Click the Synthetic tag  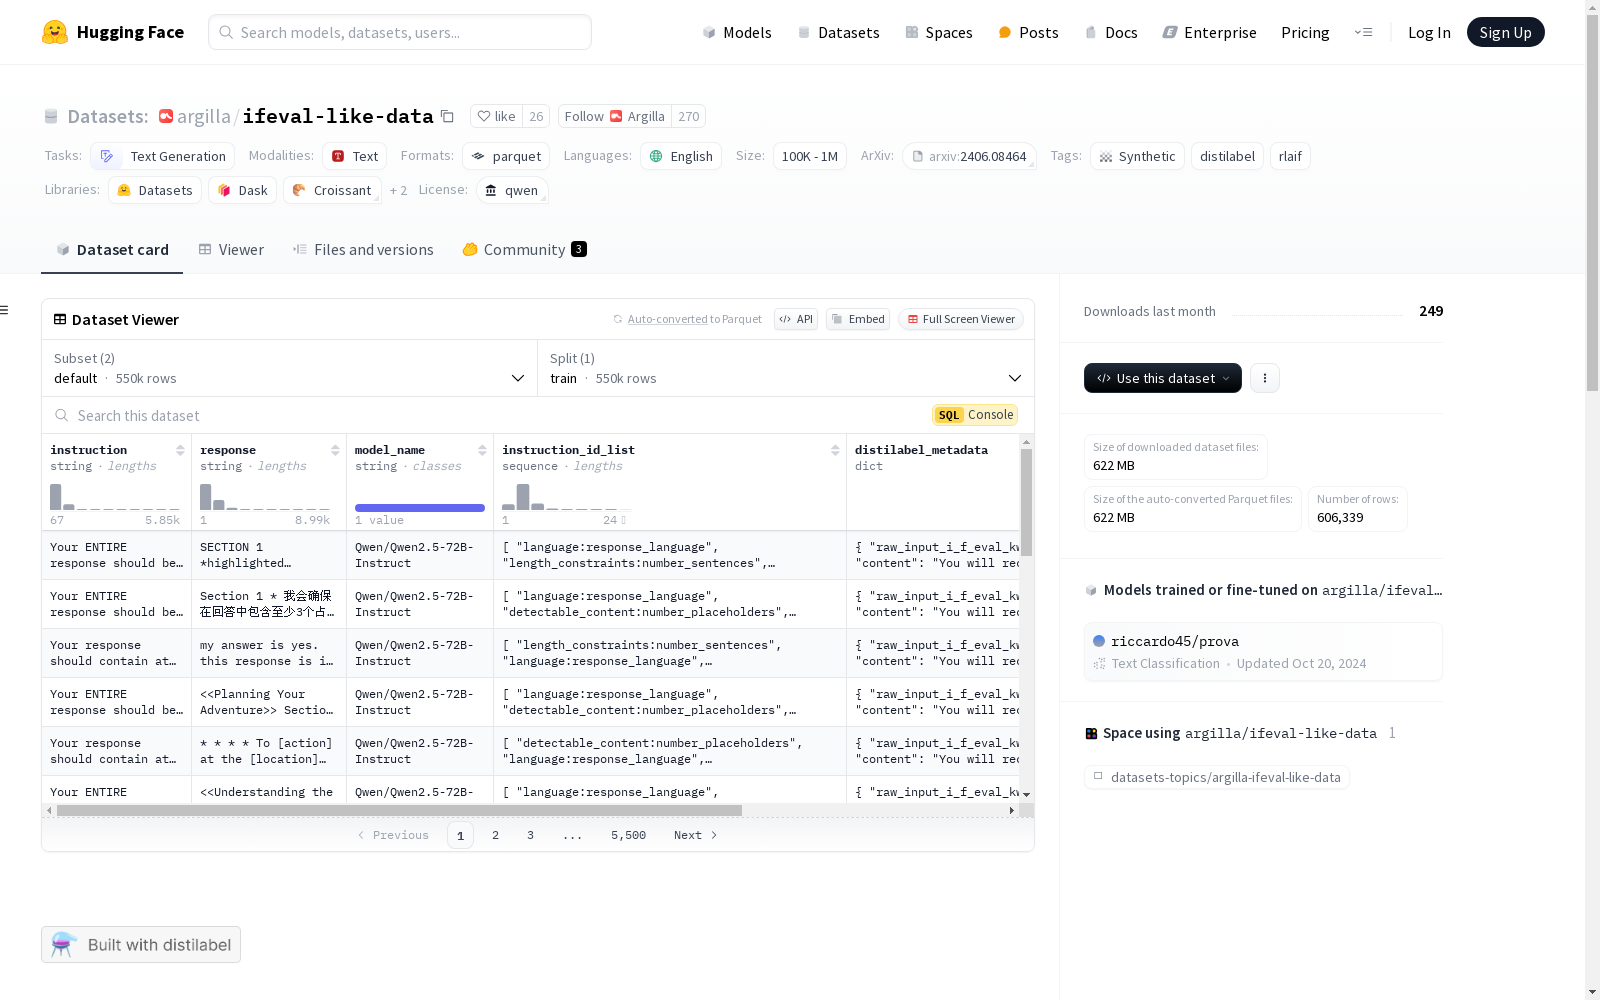1137,156
